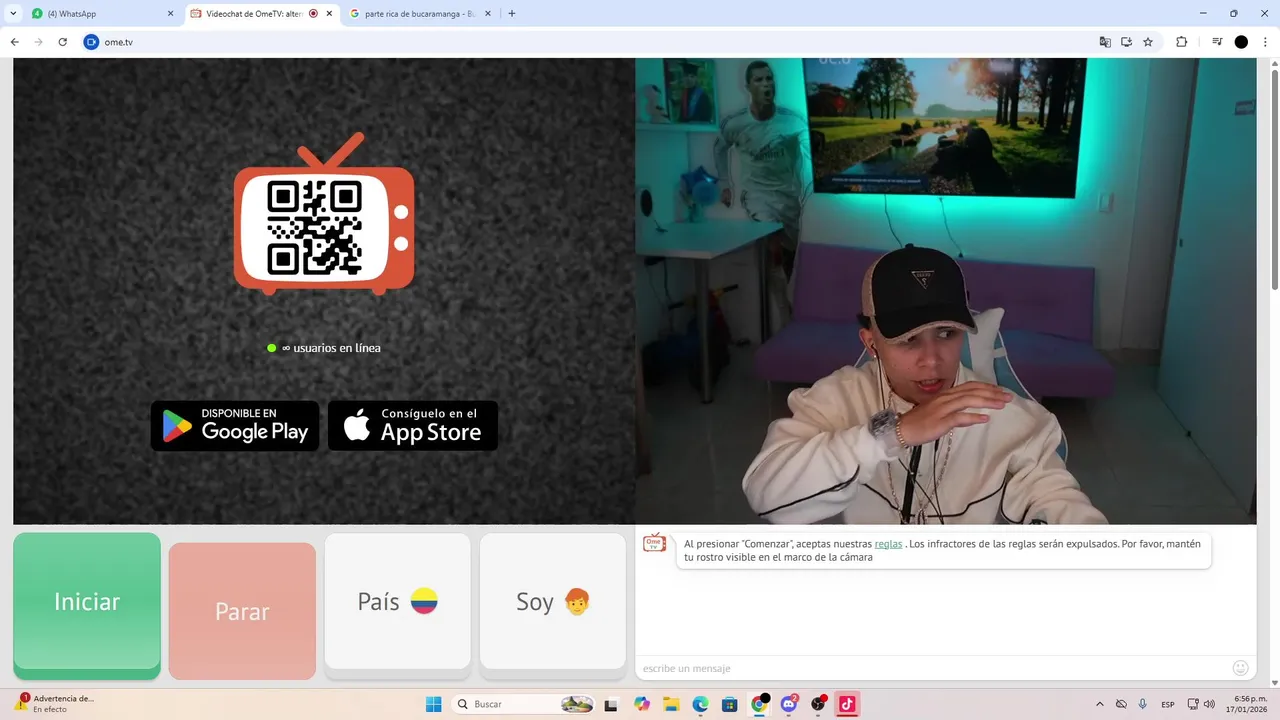
Task: Open the translate page icon
Action: click(x=1105, y=42)
